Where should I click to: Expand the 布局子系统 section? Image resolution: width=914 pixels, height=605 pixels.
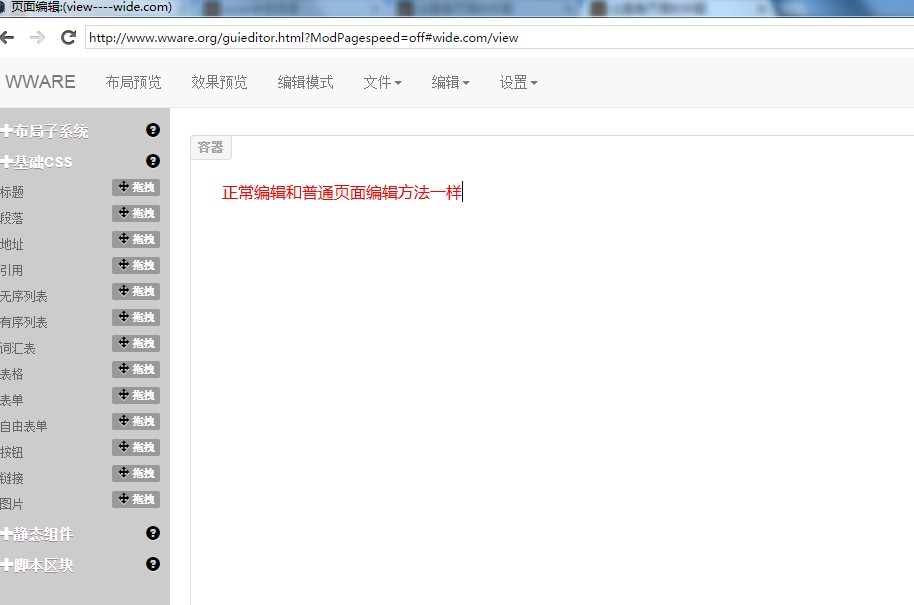pyautogui.click(x=45, y=131)
